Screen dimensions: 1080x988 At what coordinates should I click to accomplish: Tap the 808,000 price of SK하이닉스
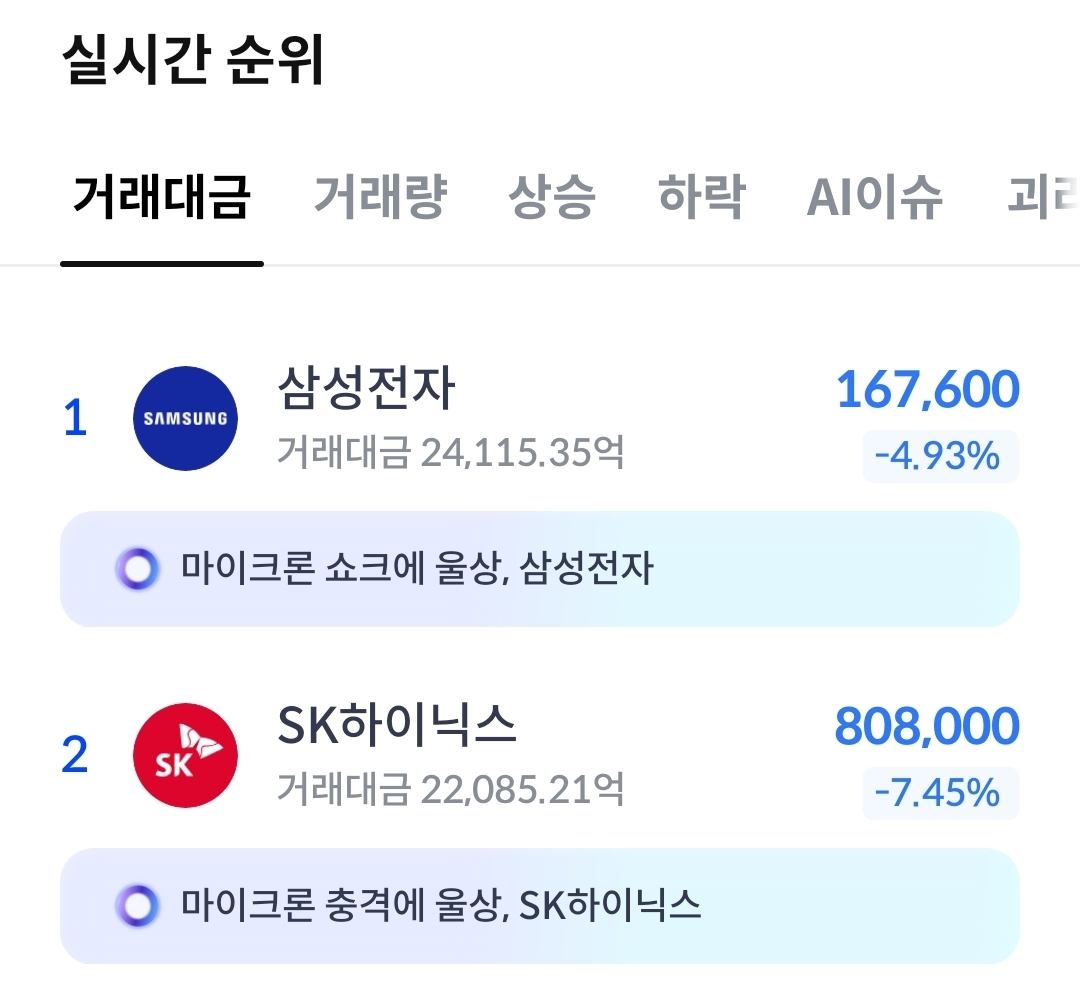[926, 727]
